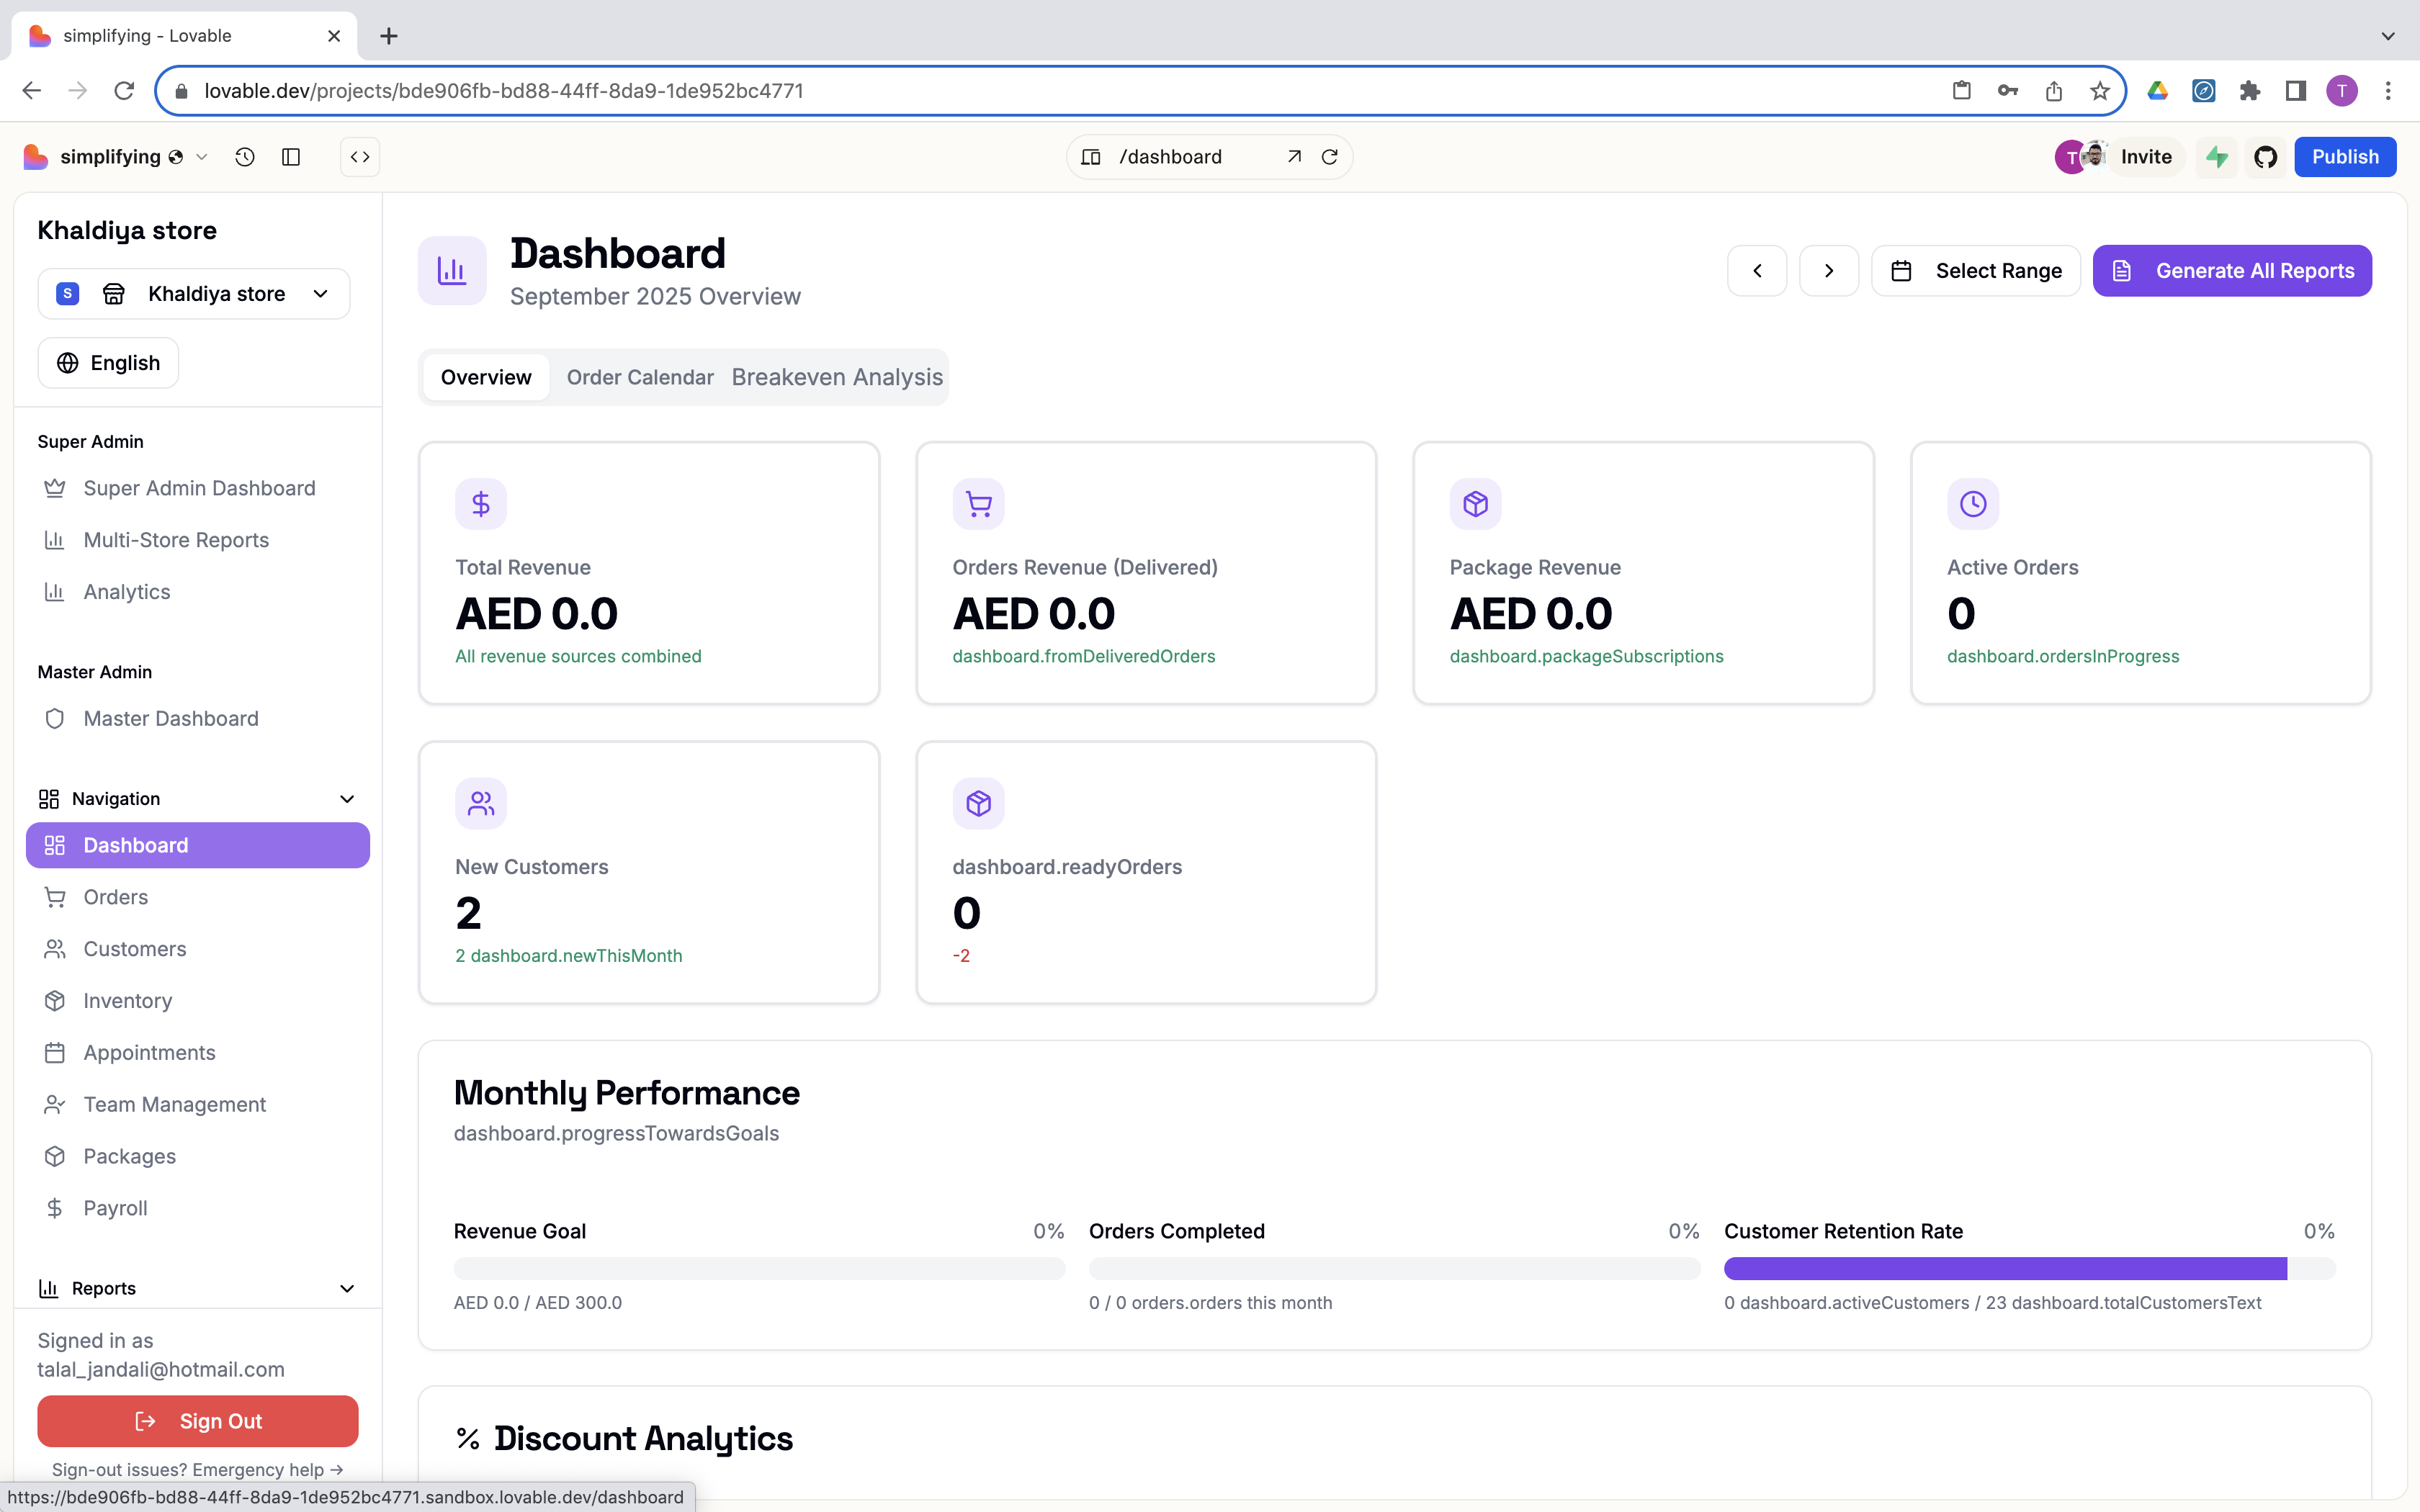Switch to code view icon
Image resolution: width=2420 pixels, height=1512 pixels.
[x=360, y=157]
